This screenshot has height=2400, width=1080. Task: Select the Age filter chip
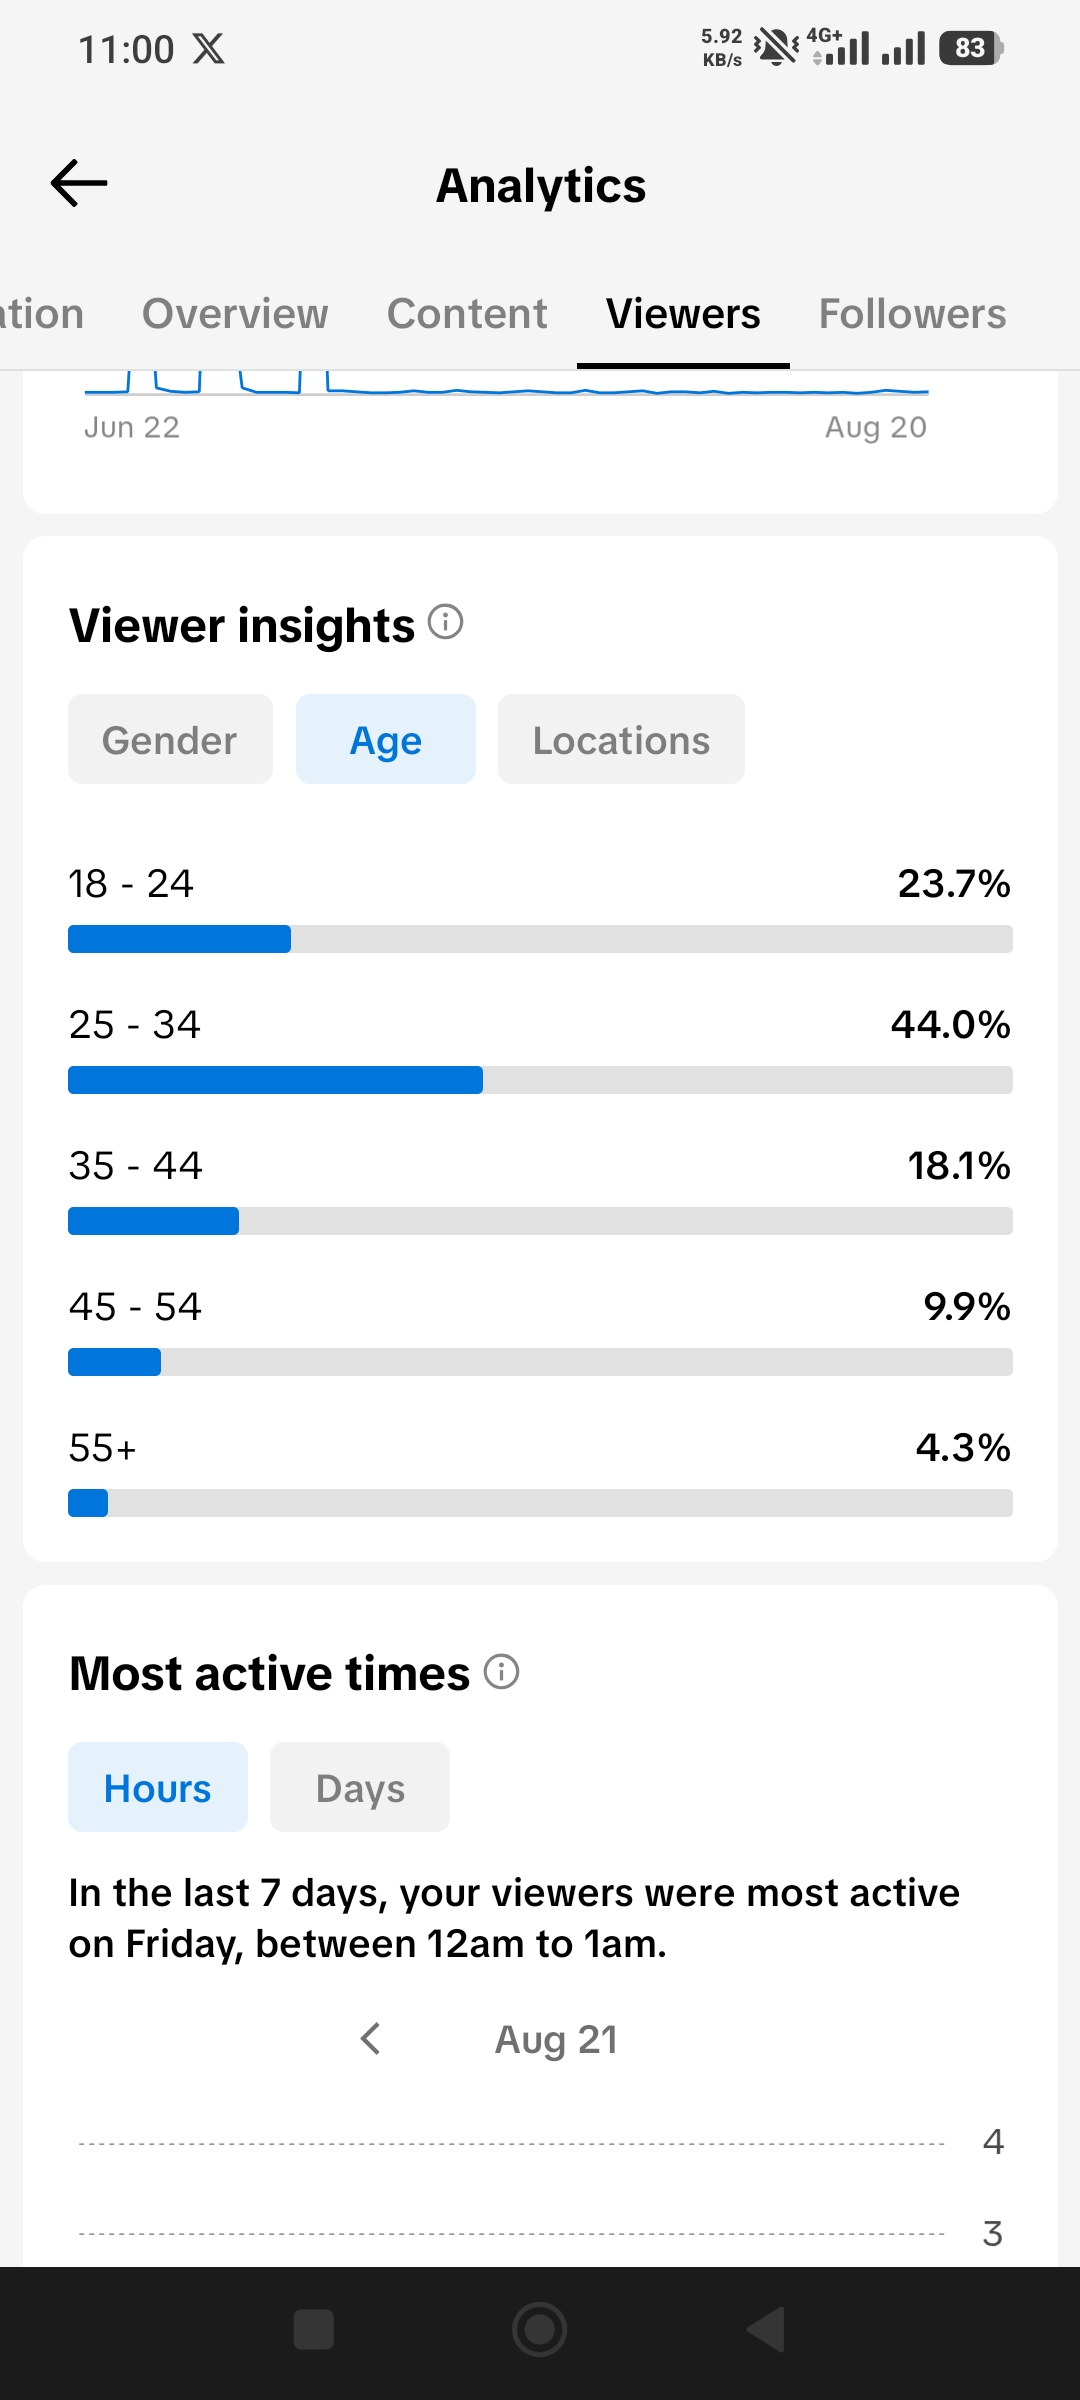pyautogui.click(x=386, y=739)
